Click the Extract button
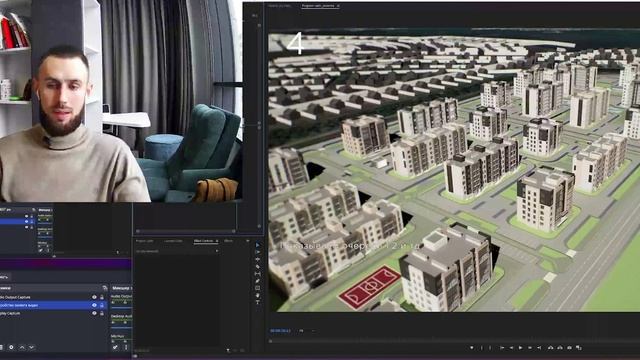The width and height of the screenshot is (640, 360). coord(560,348)
